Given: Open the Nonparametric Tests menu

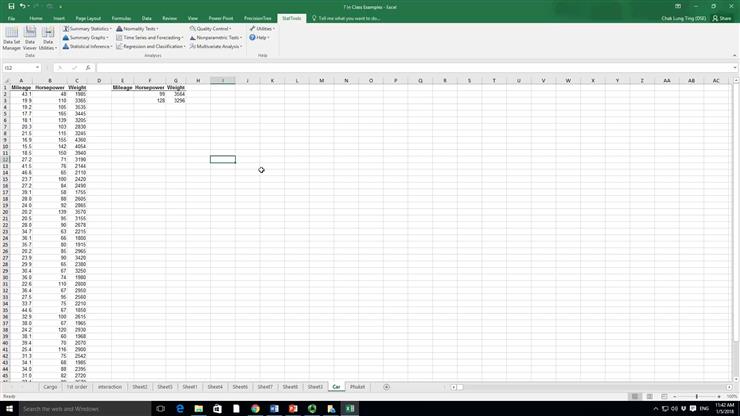Looking at the screenshot, I should tap(216, 38).
